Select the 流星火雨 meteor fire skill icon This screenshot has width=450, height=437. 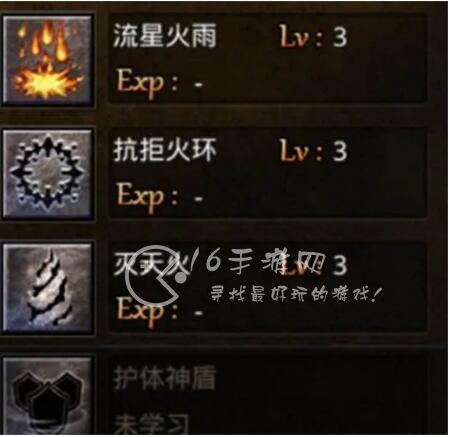coord(47,59)
